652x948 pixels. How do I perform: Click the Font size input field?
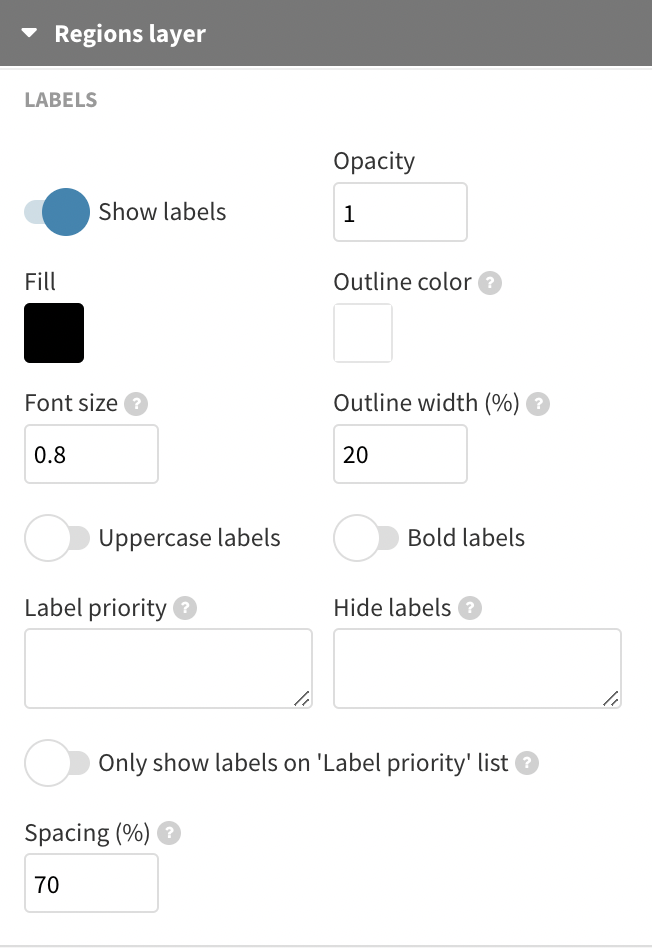coord(91,454)
